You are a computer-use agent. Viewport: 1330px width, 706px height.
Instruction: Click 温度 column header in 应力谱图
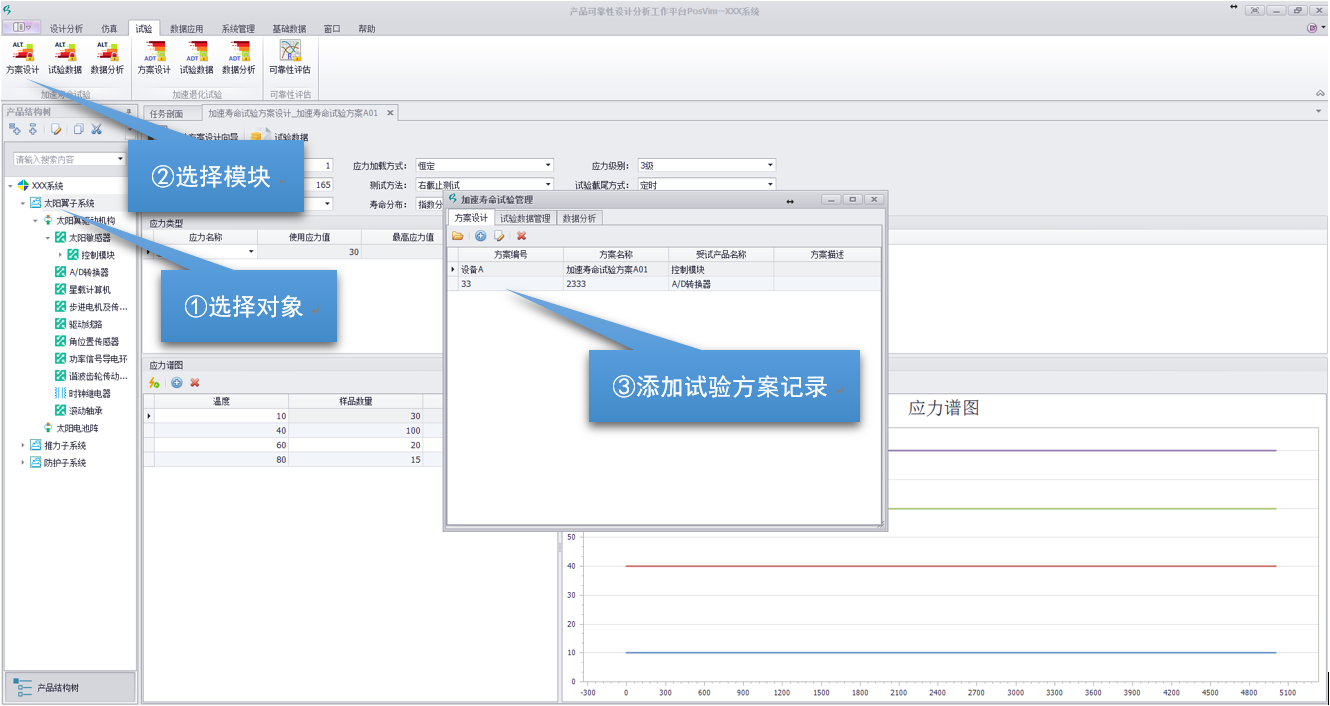coord(222,401)
